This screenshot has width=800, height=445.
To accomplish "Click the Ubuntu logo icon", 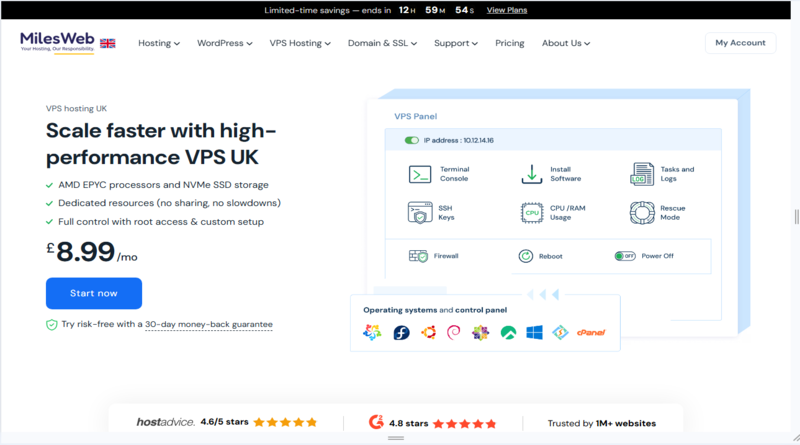I will click(428, 333).
